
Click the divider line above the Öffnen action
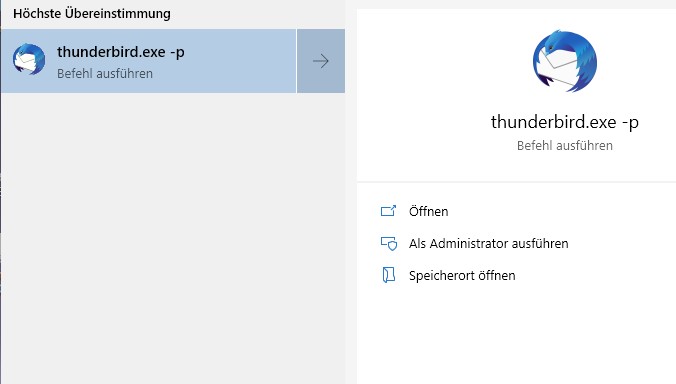pyautogui.click(x=516, y=182)
